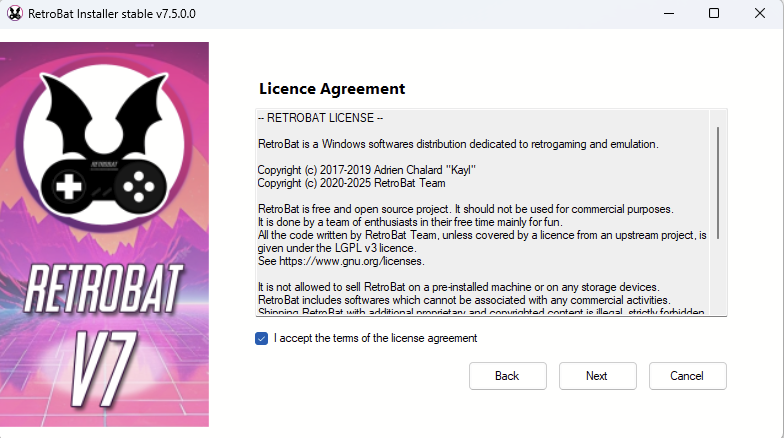The height and width of the screenshot is (438, 784).
Task: Click the Licence Agreement heading
Action: (x=332, y=89)
